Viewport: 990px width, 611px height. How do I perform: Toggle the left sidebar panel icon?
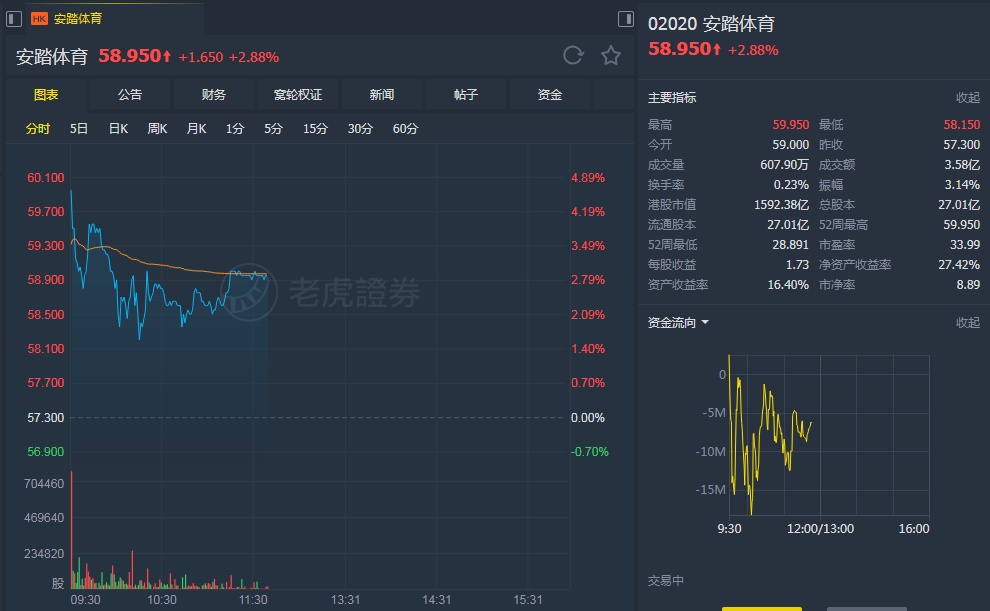pos(13,18)
